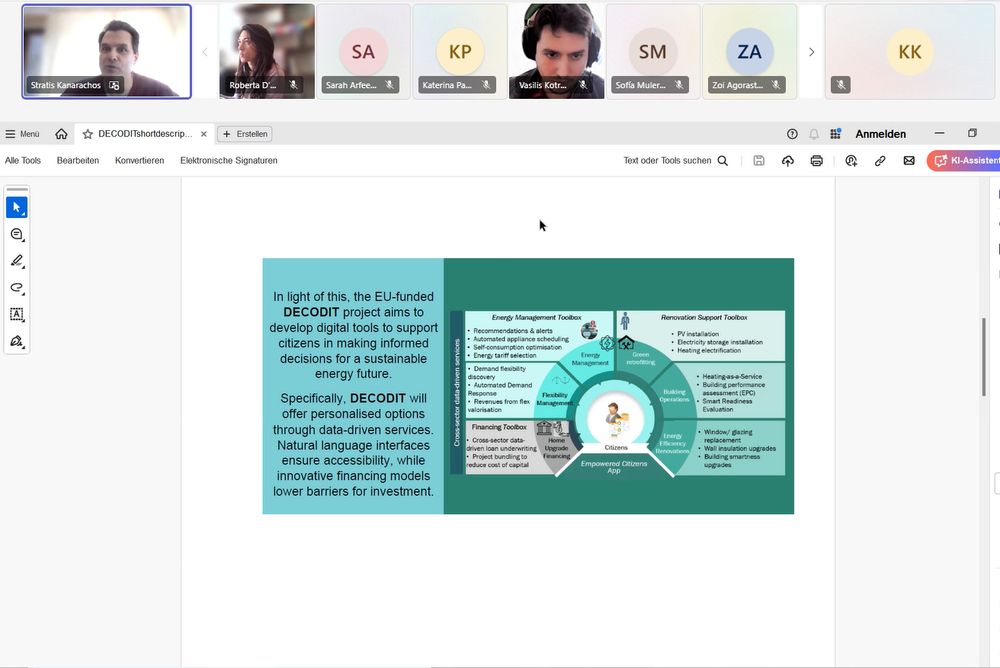This screenshot has height=668, width=1000.
Task: Click the Text oder Tools suchen field
Action: (675, 161)
